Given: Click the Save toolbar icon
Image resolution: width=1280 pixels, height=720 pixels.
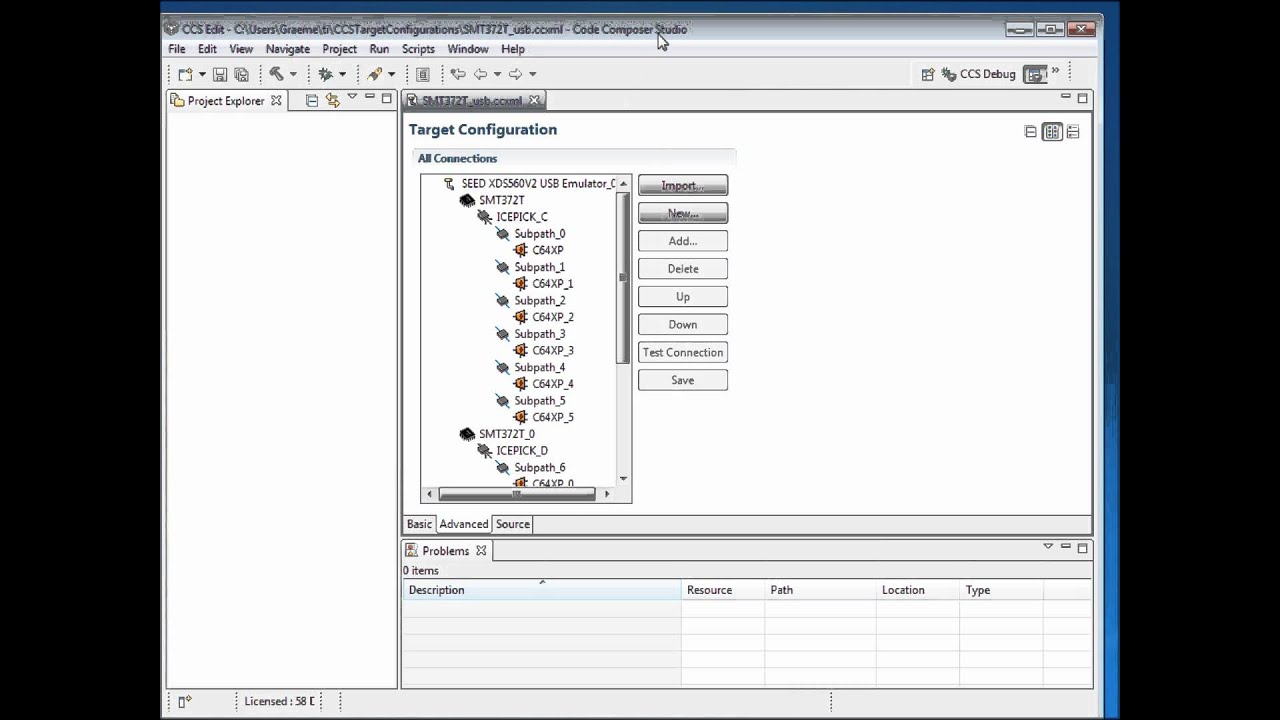Looking at the screenshot, I should 220,74.
